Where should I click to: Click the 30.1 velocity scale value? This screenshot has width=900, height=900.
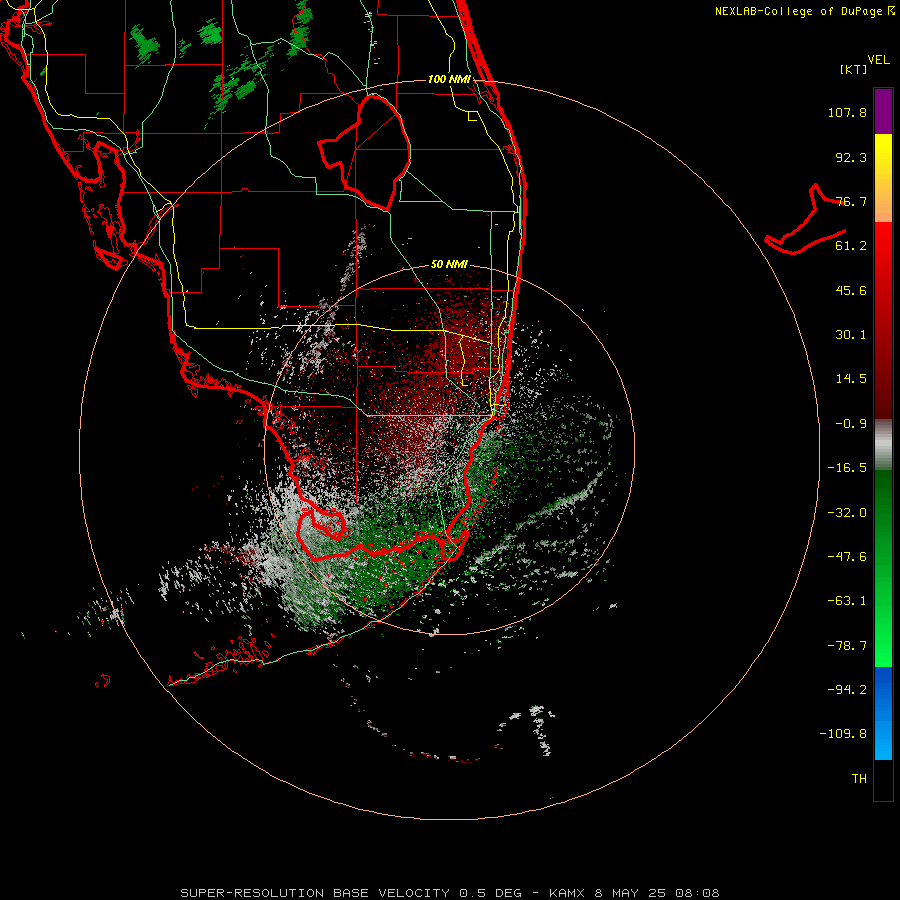(851, 335)
